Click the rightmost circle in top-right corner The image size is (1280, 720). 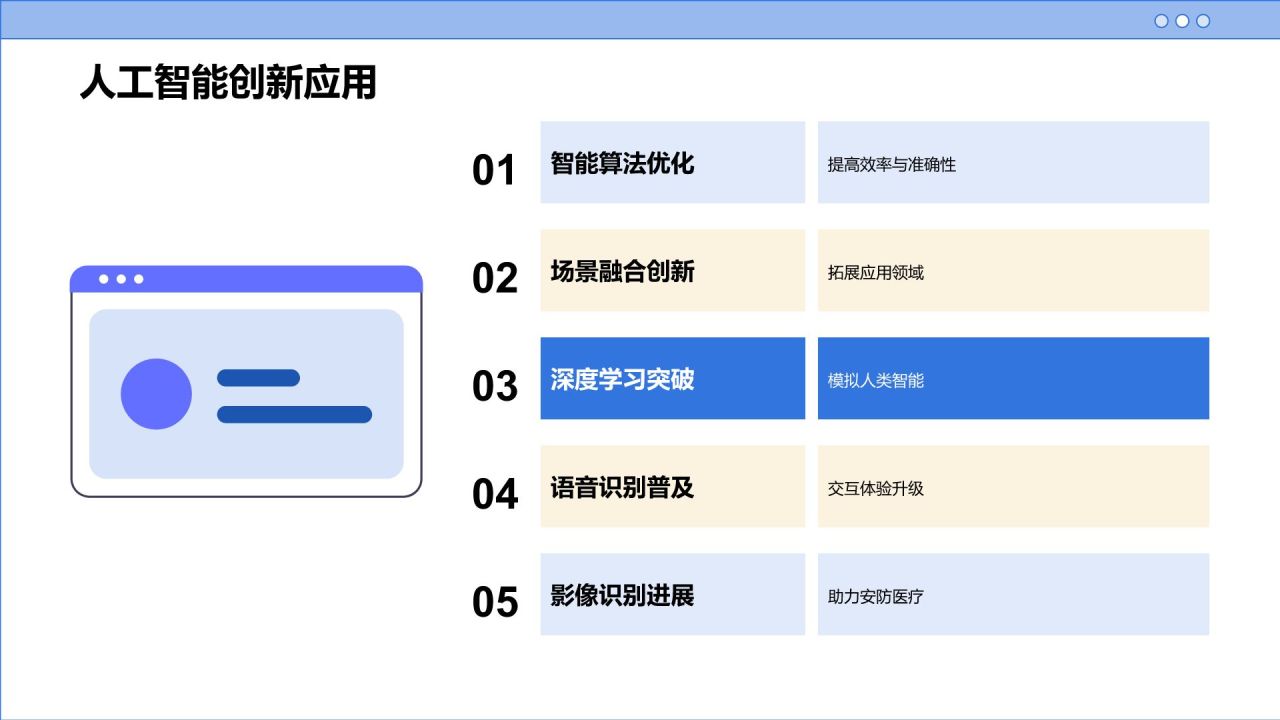click(1203, 21)
